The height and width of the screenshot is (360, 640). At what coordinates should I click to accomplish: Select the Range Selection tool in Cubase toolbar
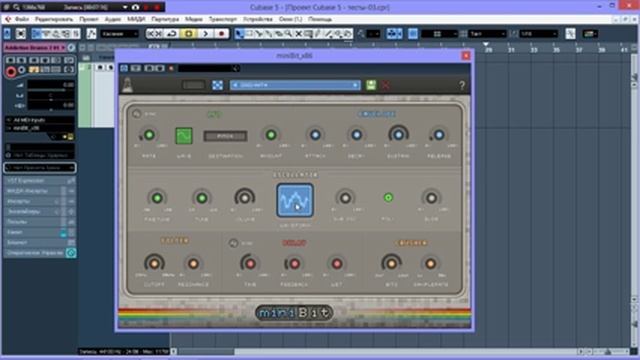click(x=249, y=34)
